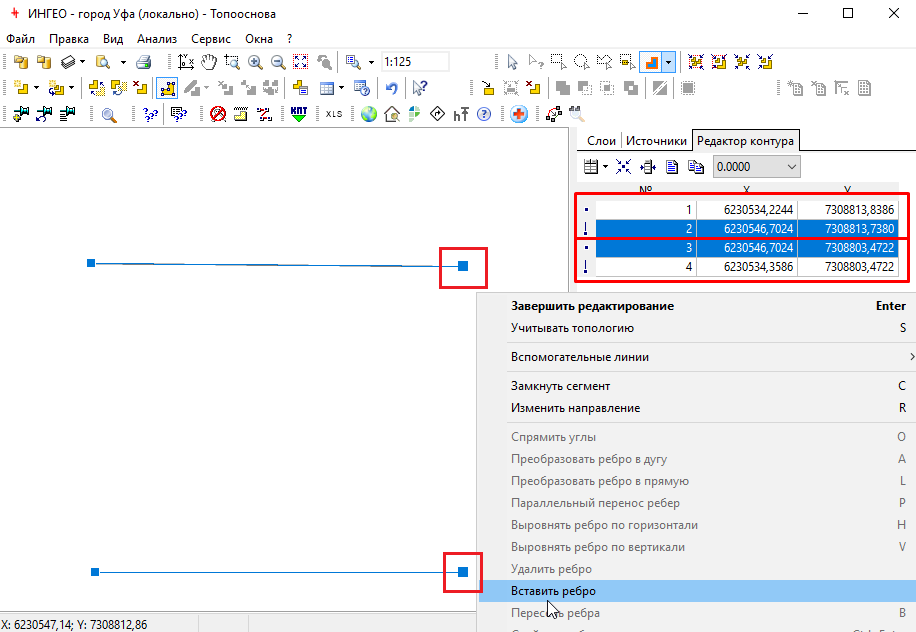The image size is (916, 632).
Task: Click the blue circled question mark icon
Action: (484, 114)
